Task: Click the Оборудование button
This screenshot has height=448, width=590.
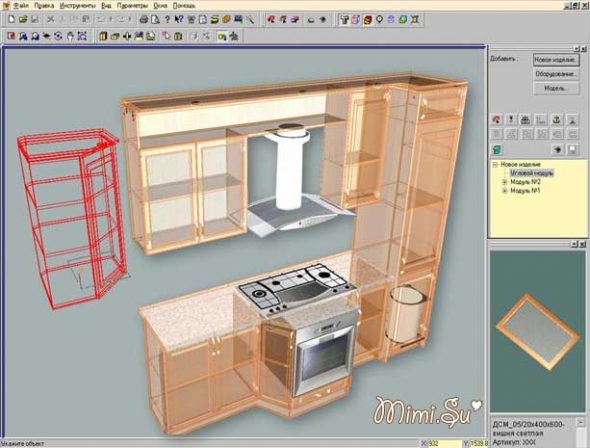Action: pyautogui.click(x=556, y=74)
